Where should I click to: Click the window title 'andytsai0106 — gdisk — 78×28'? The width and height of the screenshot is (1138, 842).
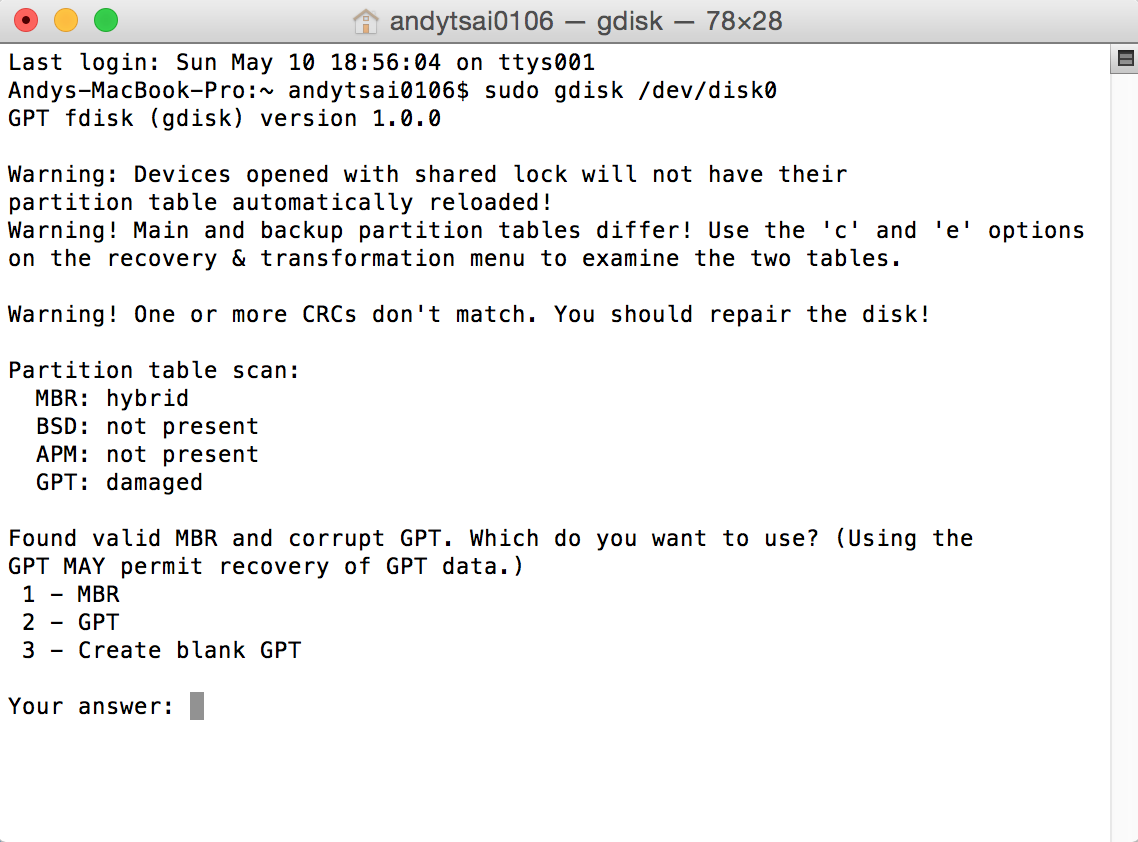[586, 21]
